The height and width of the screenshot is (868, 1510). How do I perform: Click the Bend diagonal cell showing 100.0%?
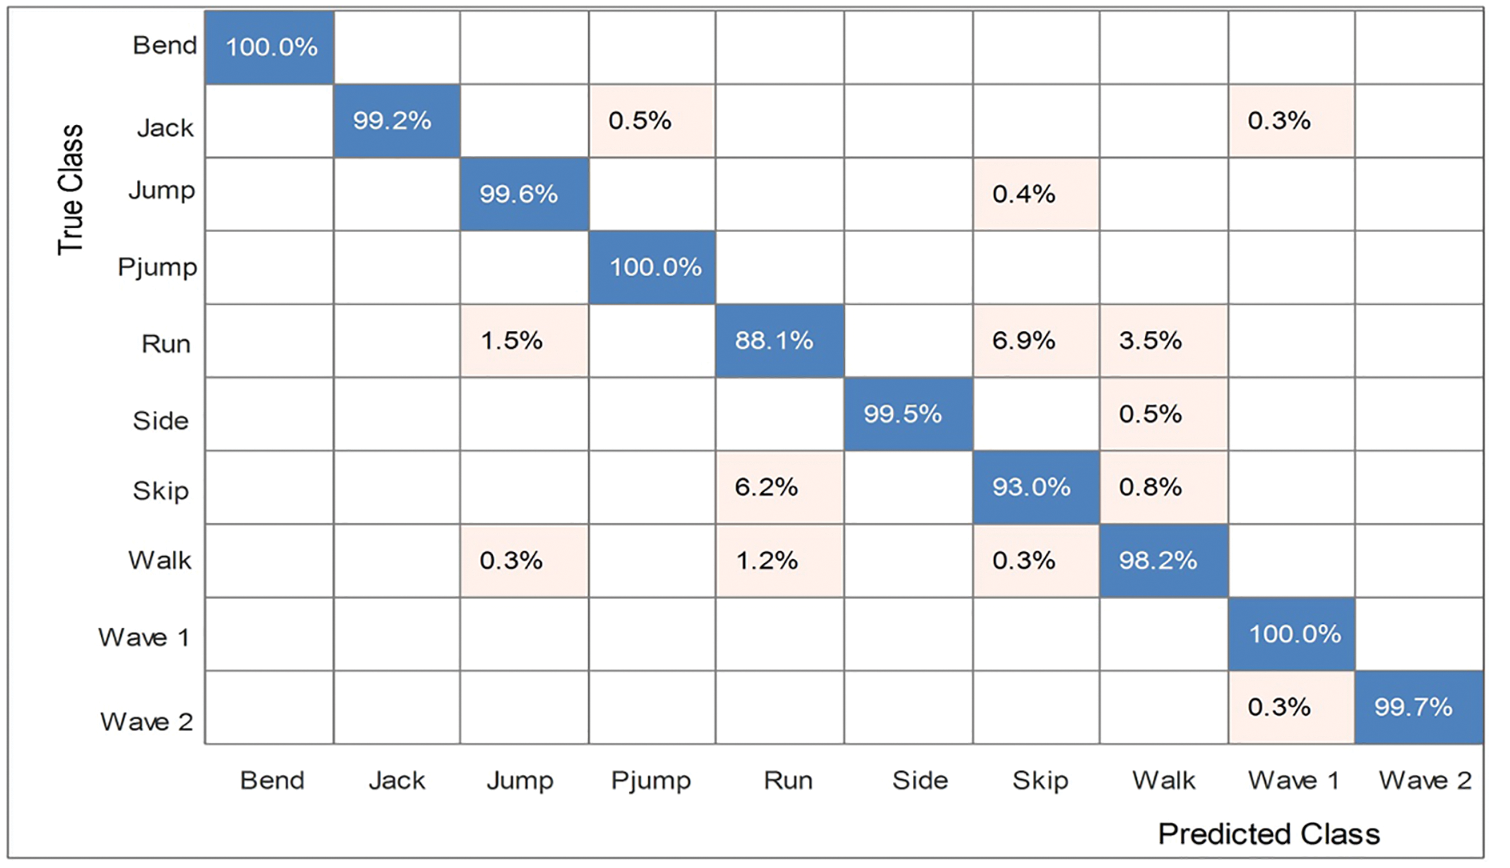coord(270,47)
